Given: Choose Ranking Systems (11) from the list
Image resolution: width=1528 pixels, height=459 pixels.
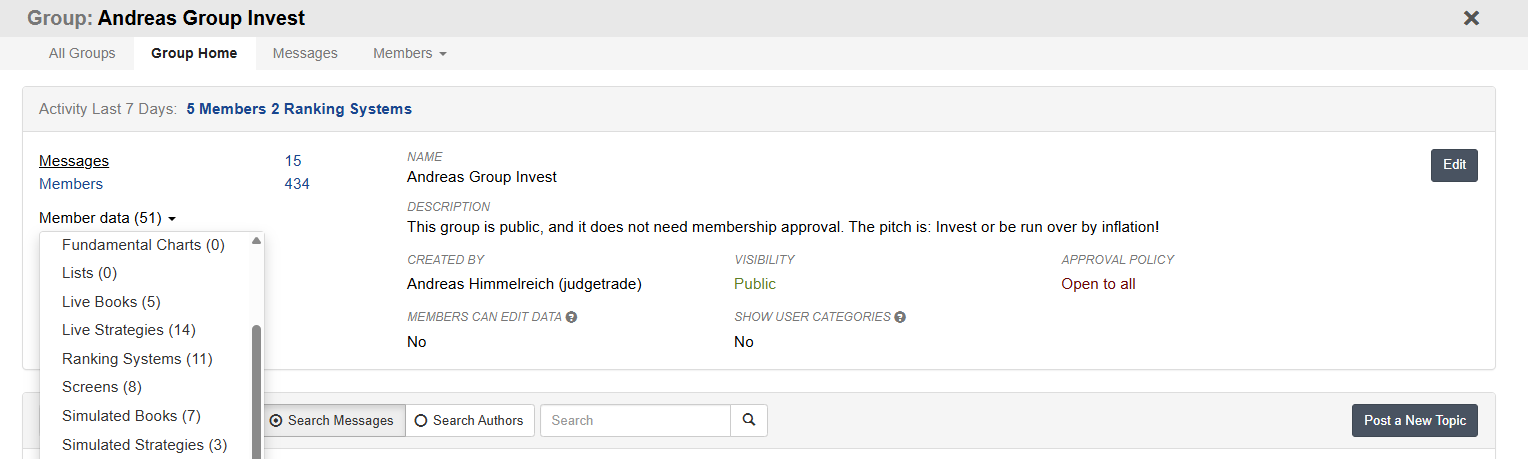Looking at the screenshot, I should (x=137, y=359).
